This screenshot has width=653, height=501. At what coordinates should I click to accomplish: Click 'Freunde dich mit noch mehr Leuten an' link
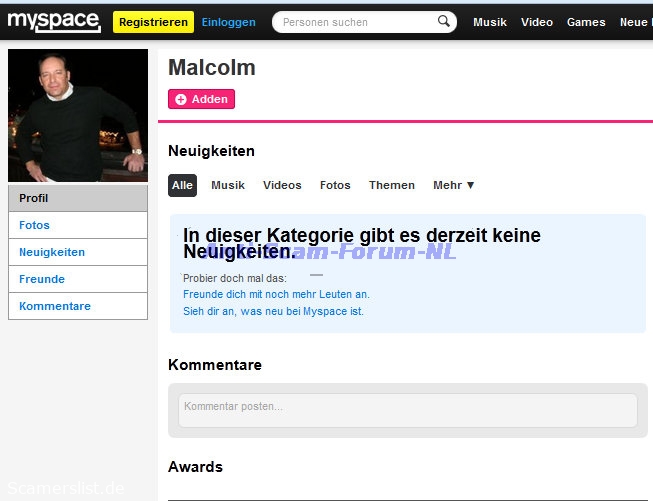[276, 294]
